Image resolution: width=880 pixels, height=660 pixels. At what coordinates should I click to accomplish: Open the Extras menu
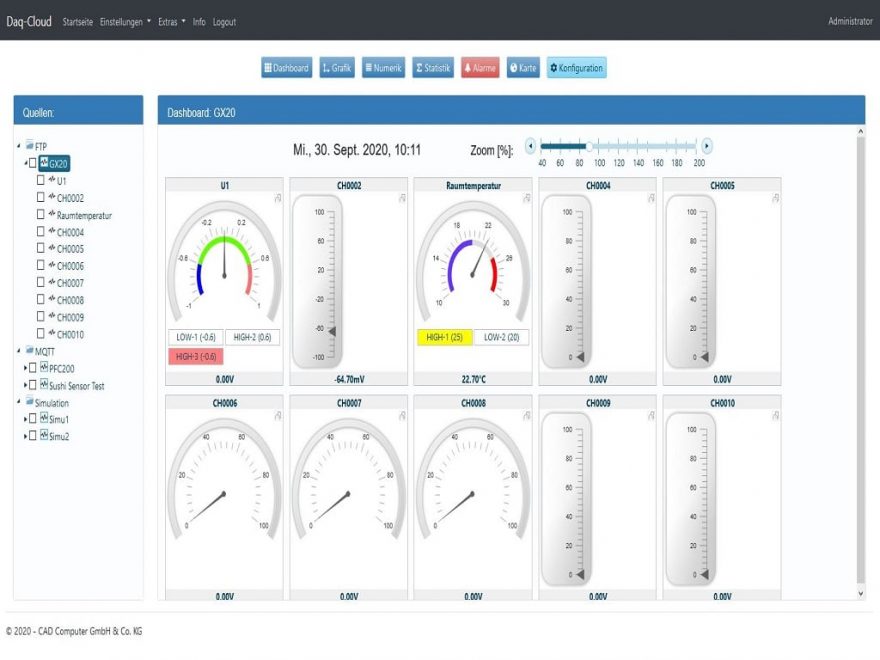[169, 21]
